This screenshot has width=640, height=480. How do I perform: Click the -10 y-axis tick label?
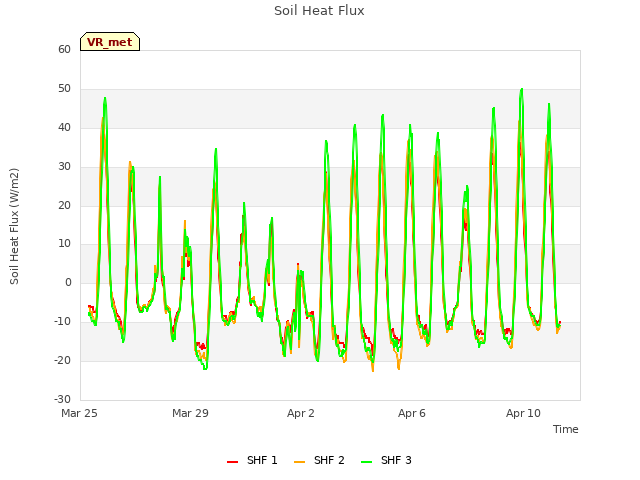pos(62,322)
